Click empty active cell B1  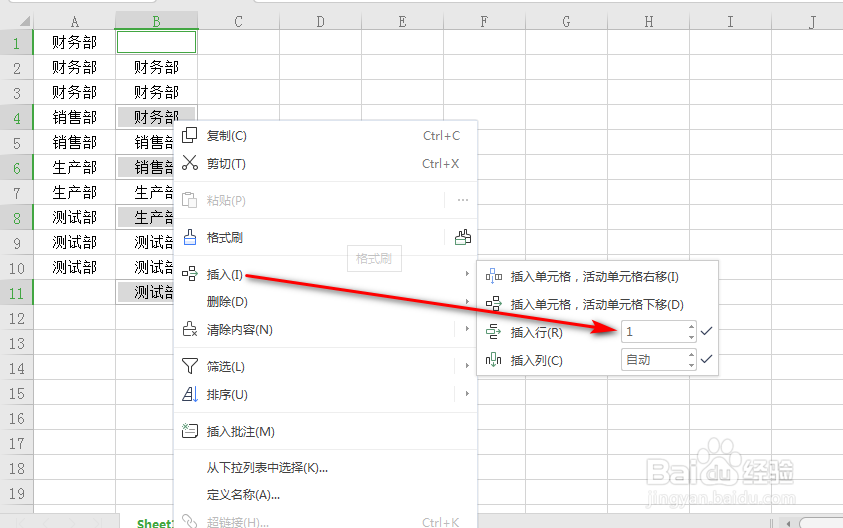click(156, 42)
